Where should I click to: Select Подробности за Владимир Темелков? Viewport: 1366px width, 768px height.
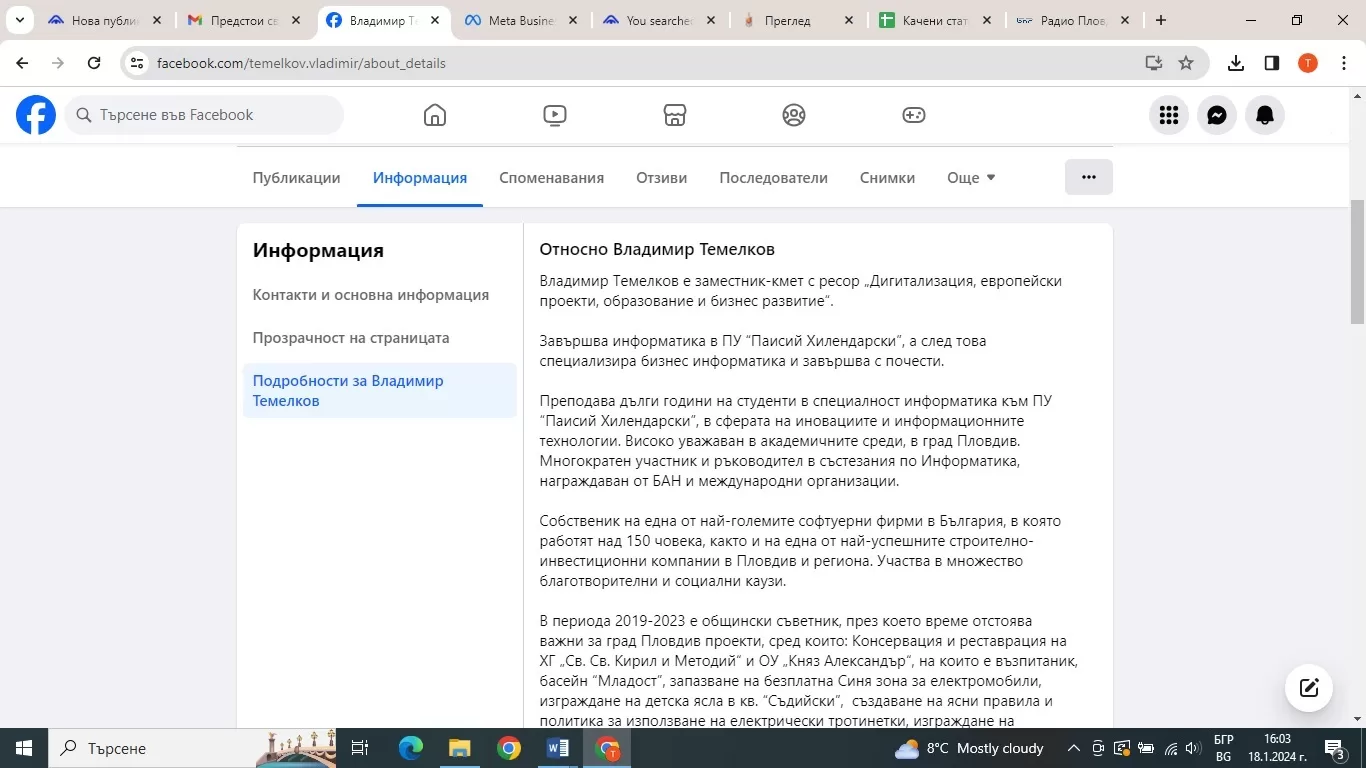click(x=380, y=391)
